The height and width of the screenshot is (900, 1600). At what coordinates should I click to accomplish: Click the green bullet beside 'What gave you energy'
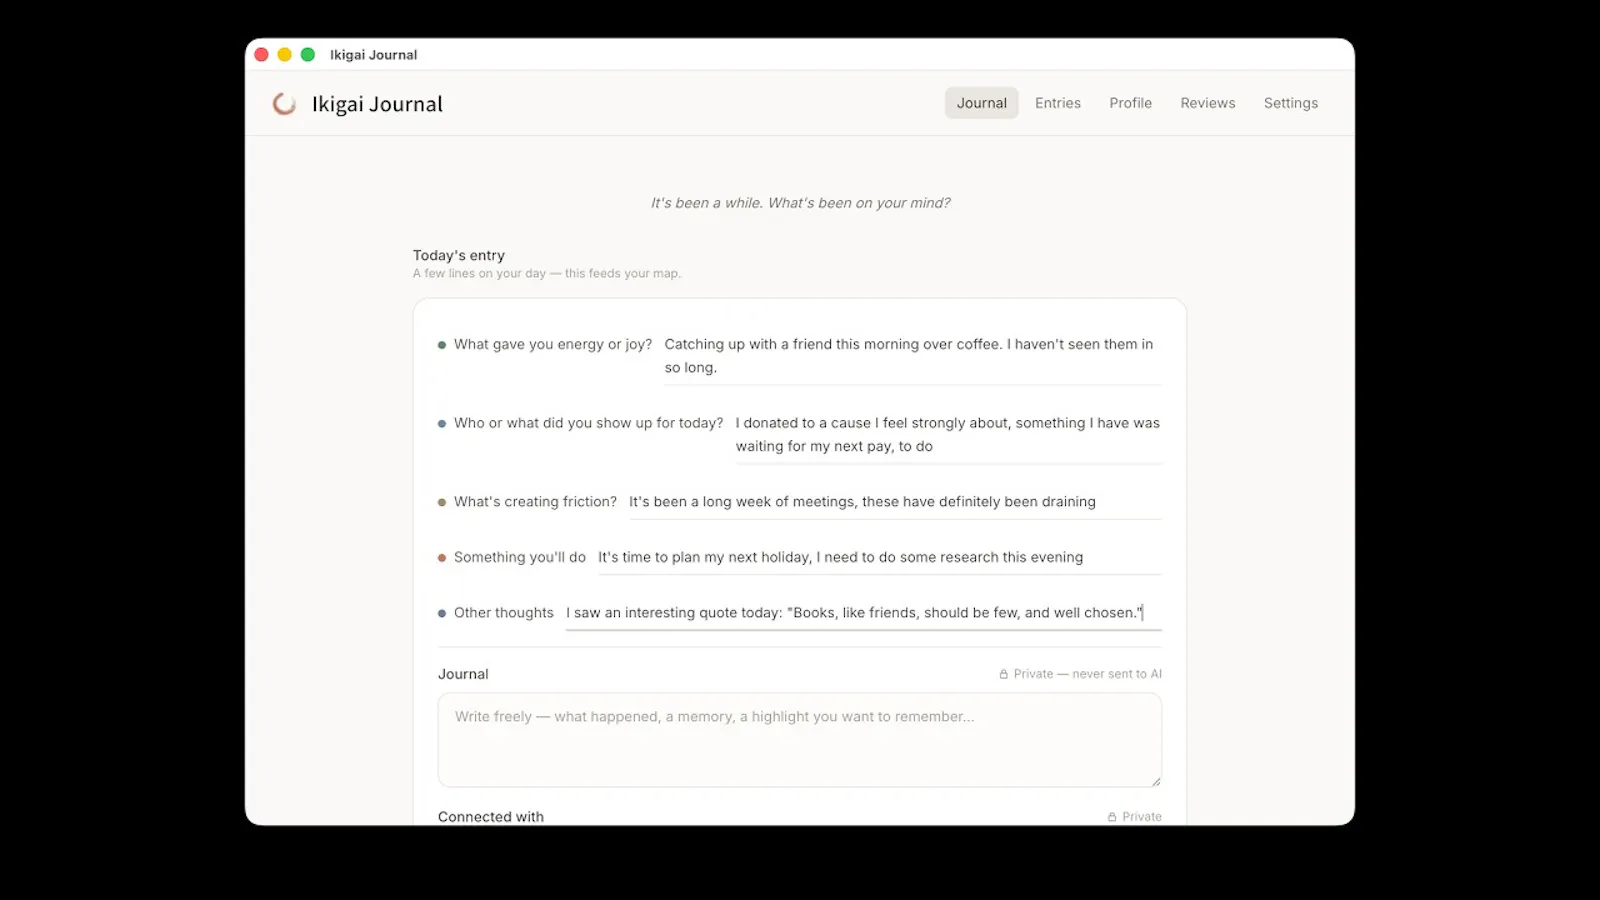click(442, 345)
